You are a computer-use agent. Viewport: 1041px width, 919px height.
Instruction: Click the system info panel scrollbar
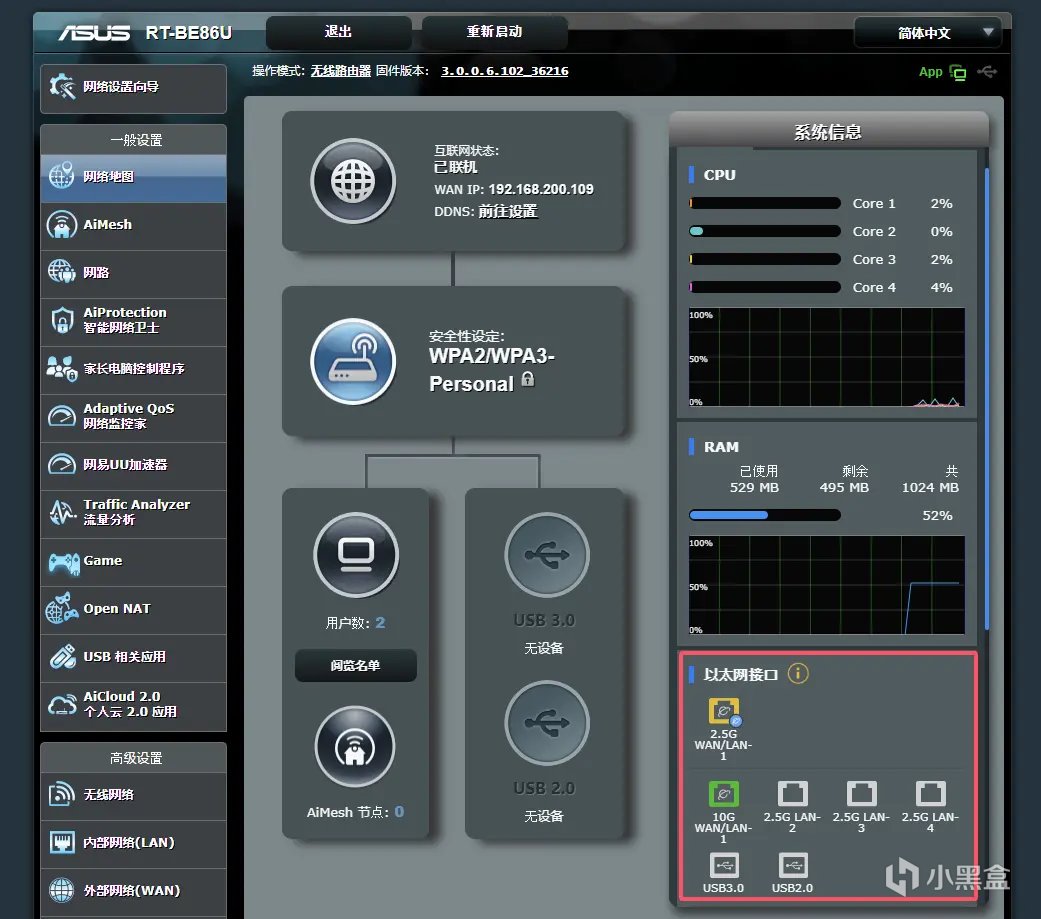pyautogui.click(x=987, y=398)
